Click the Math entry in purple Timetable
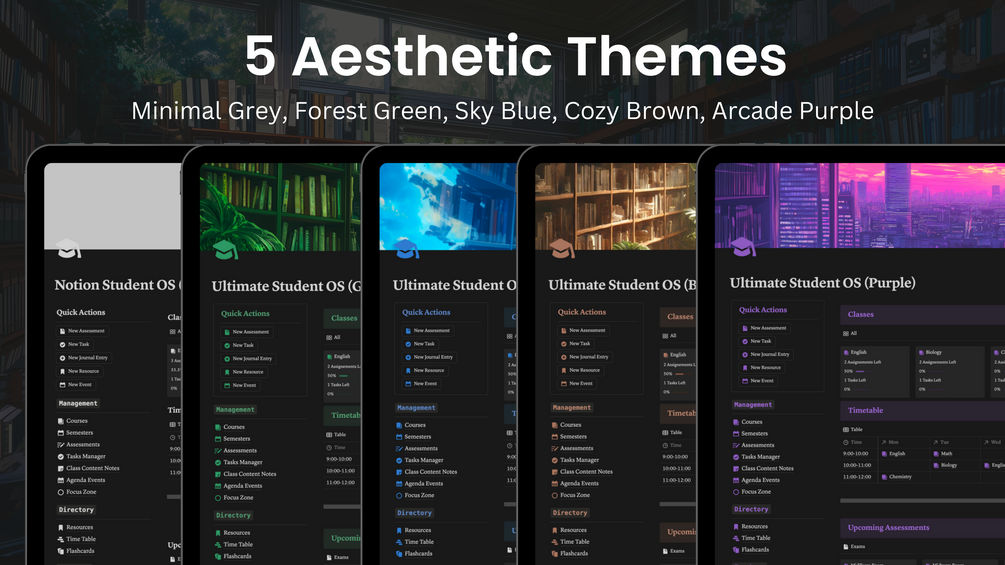Screen dimensions: 1005x565 [943, 454]
